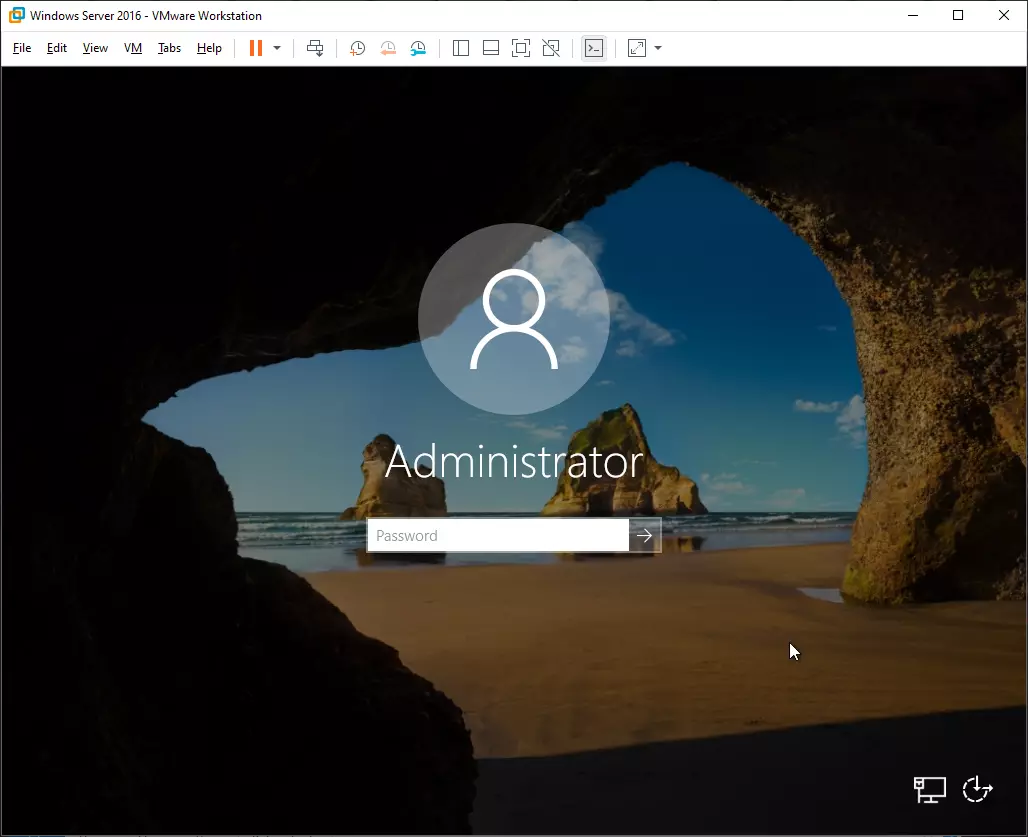Click the Send Ctrl+Alt+Del icon
The image size is (1028, 837).
[x=315, y=48]
